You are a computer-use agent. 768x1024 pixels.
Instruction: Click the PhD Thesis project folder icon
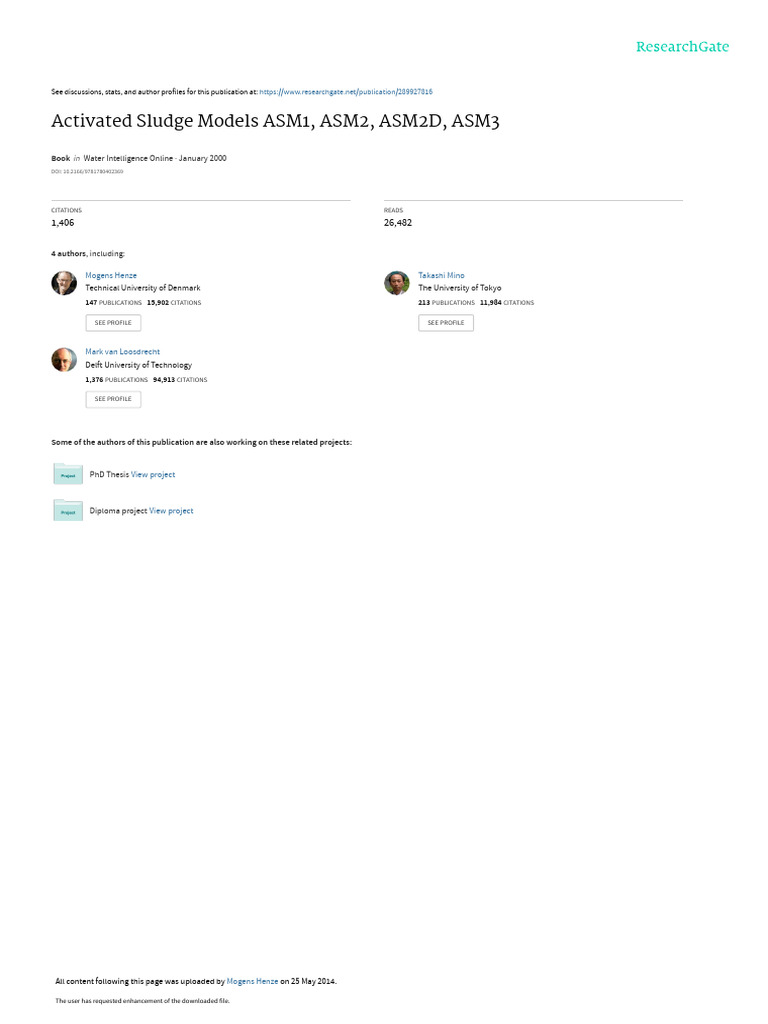(x=68, y=474)
